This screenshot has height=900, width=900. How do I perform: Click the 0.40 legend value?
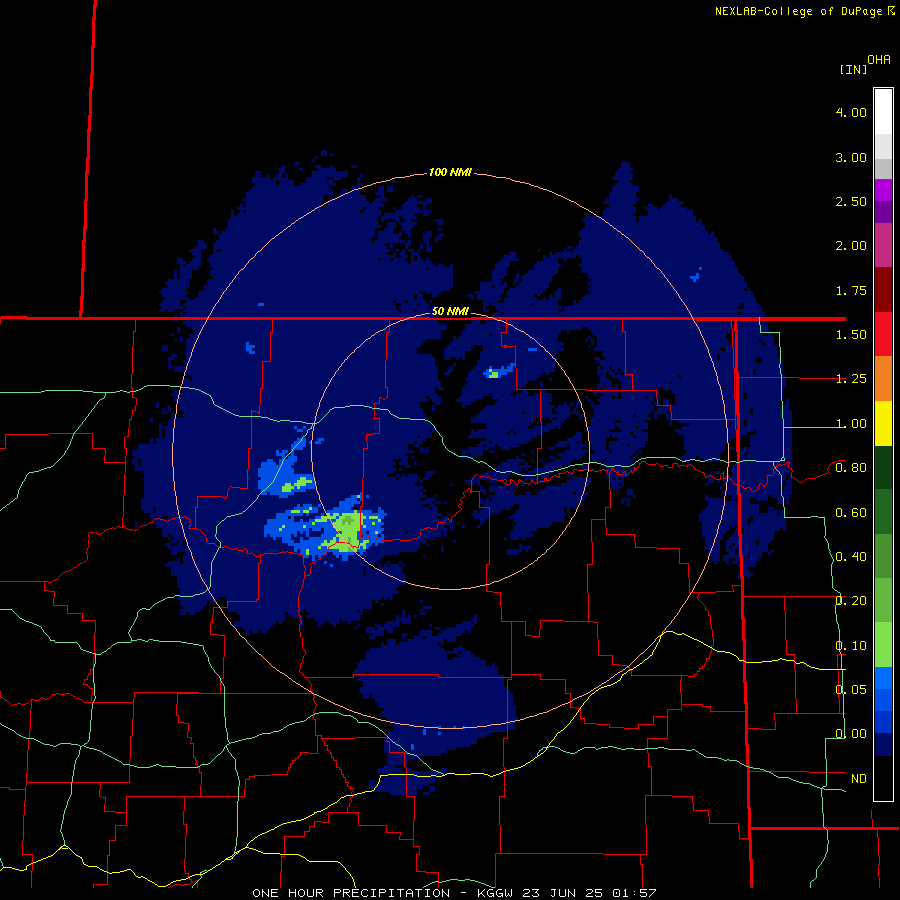pos(851,557)
